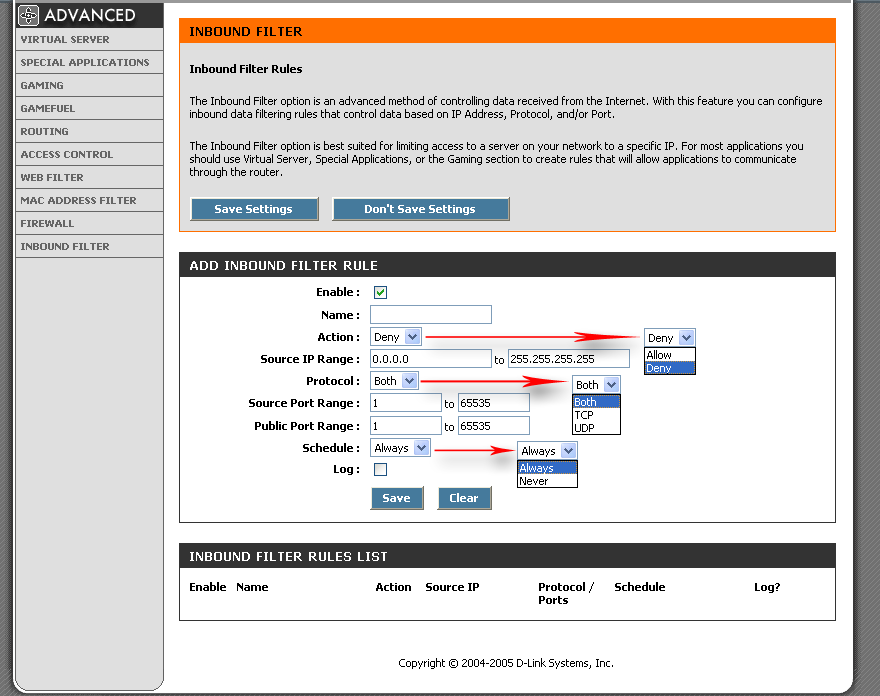
Task: Open the Firewall settings
Action: (x=89, y=223)
